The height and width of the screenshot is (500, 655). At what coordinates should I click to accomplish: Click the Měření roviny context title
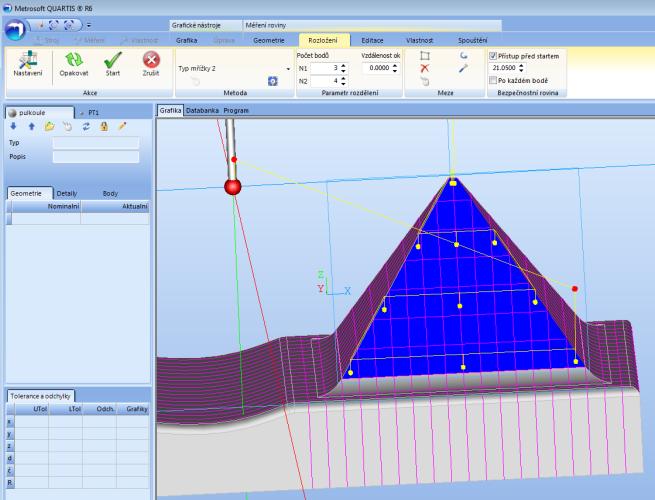point(266,25)
